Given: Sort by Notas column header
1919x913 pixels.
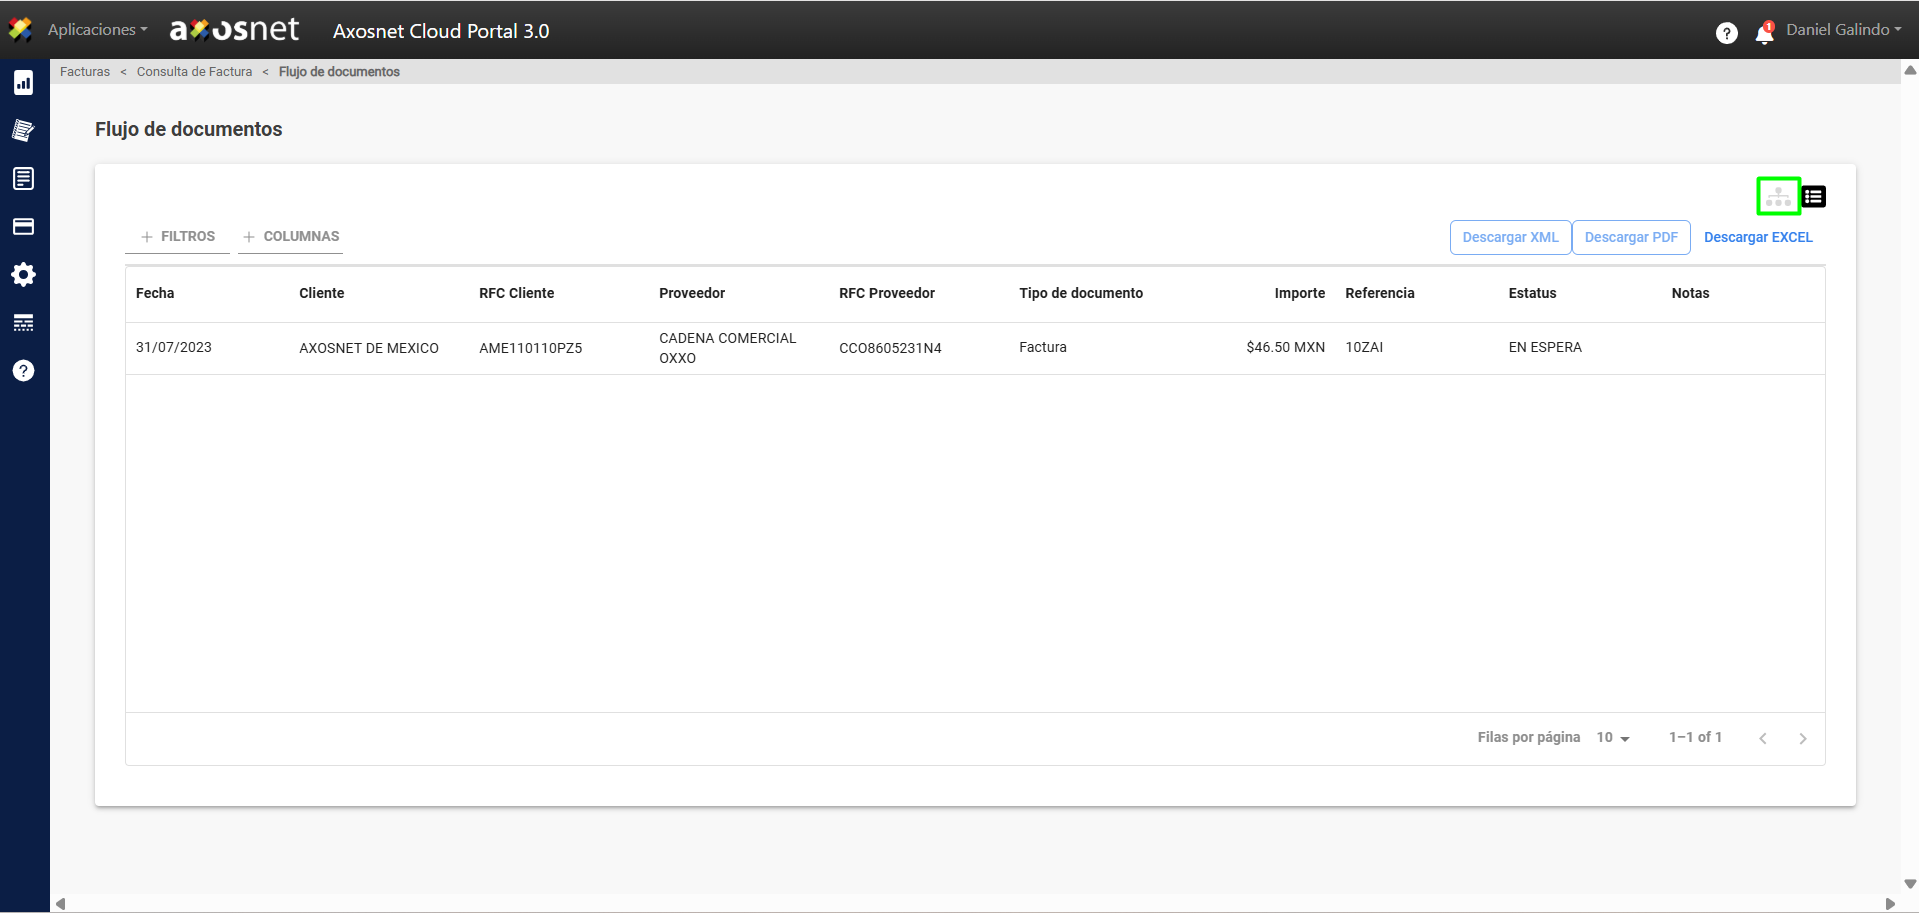Looking at the screenshot, I should [1690, 293].
